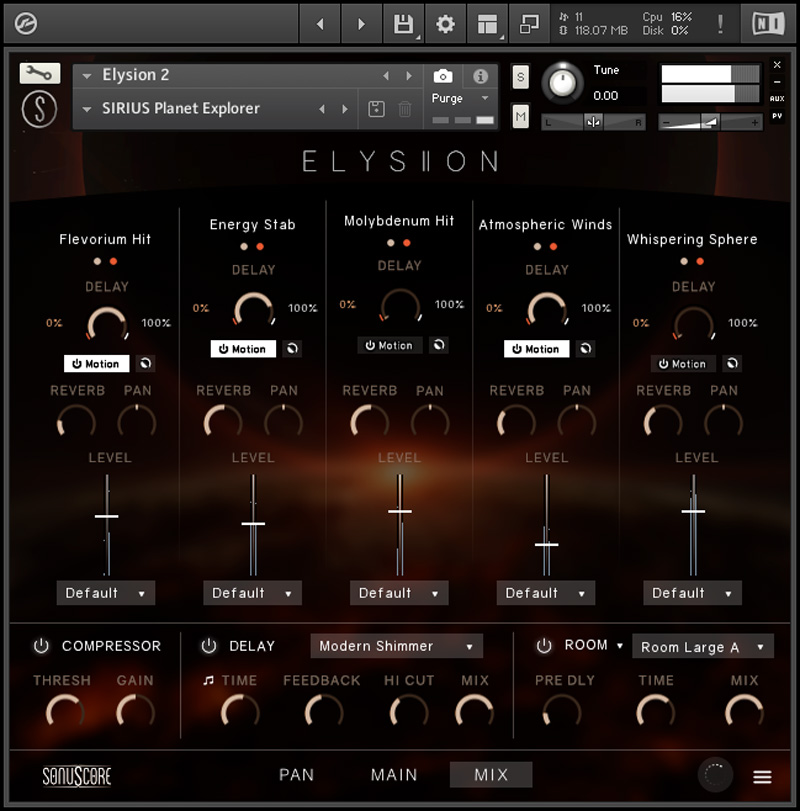Click the PV button
This screenshot has width=800, height=811.
coord(777,116)
